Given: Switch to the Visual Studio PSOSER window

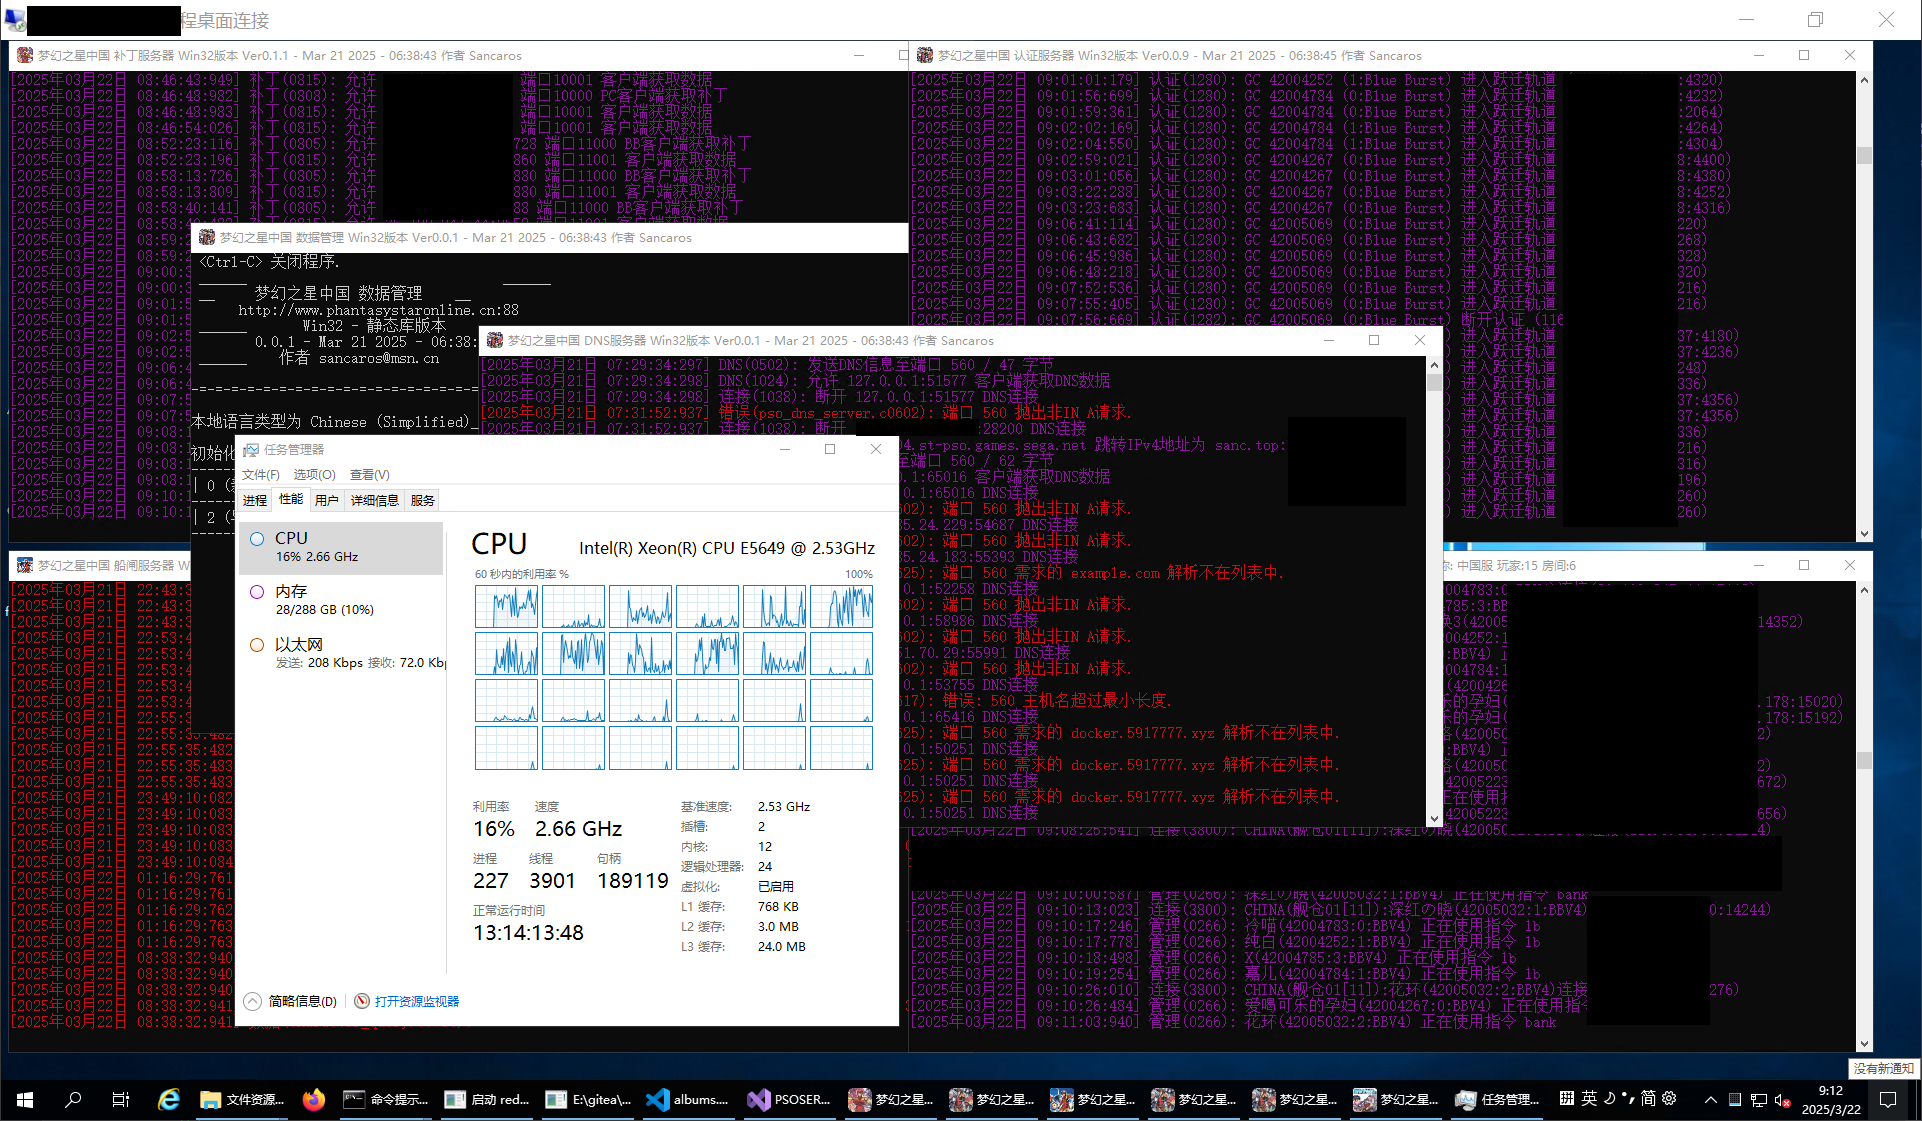Looking at the screenshot, I should coord(790,1099).
